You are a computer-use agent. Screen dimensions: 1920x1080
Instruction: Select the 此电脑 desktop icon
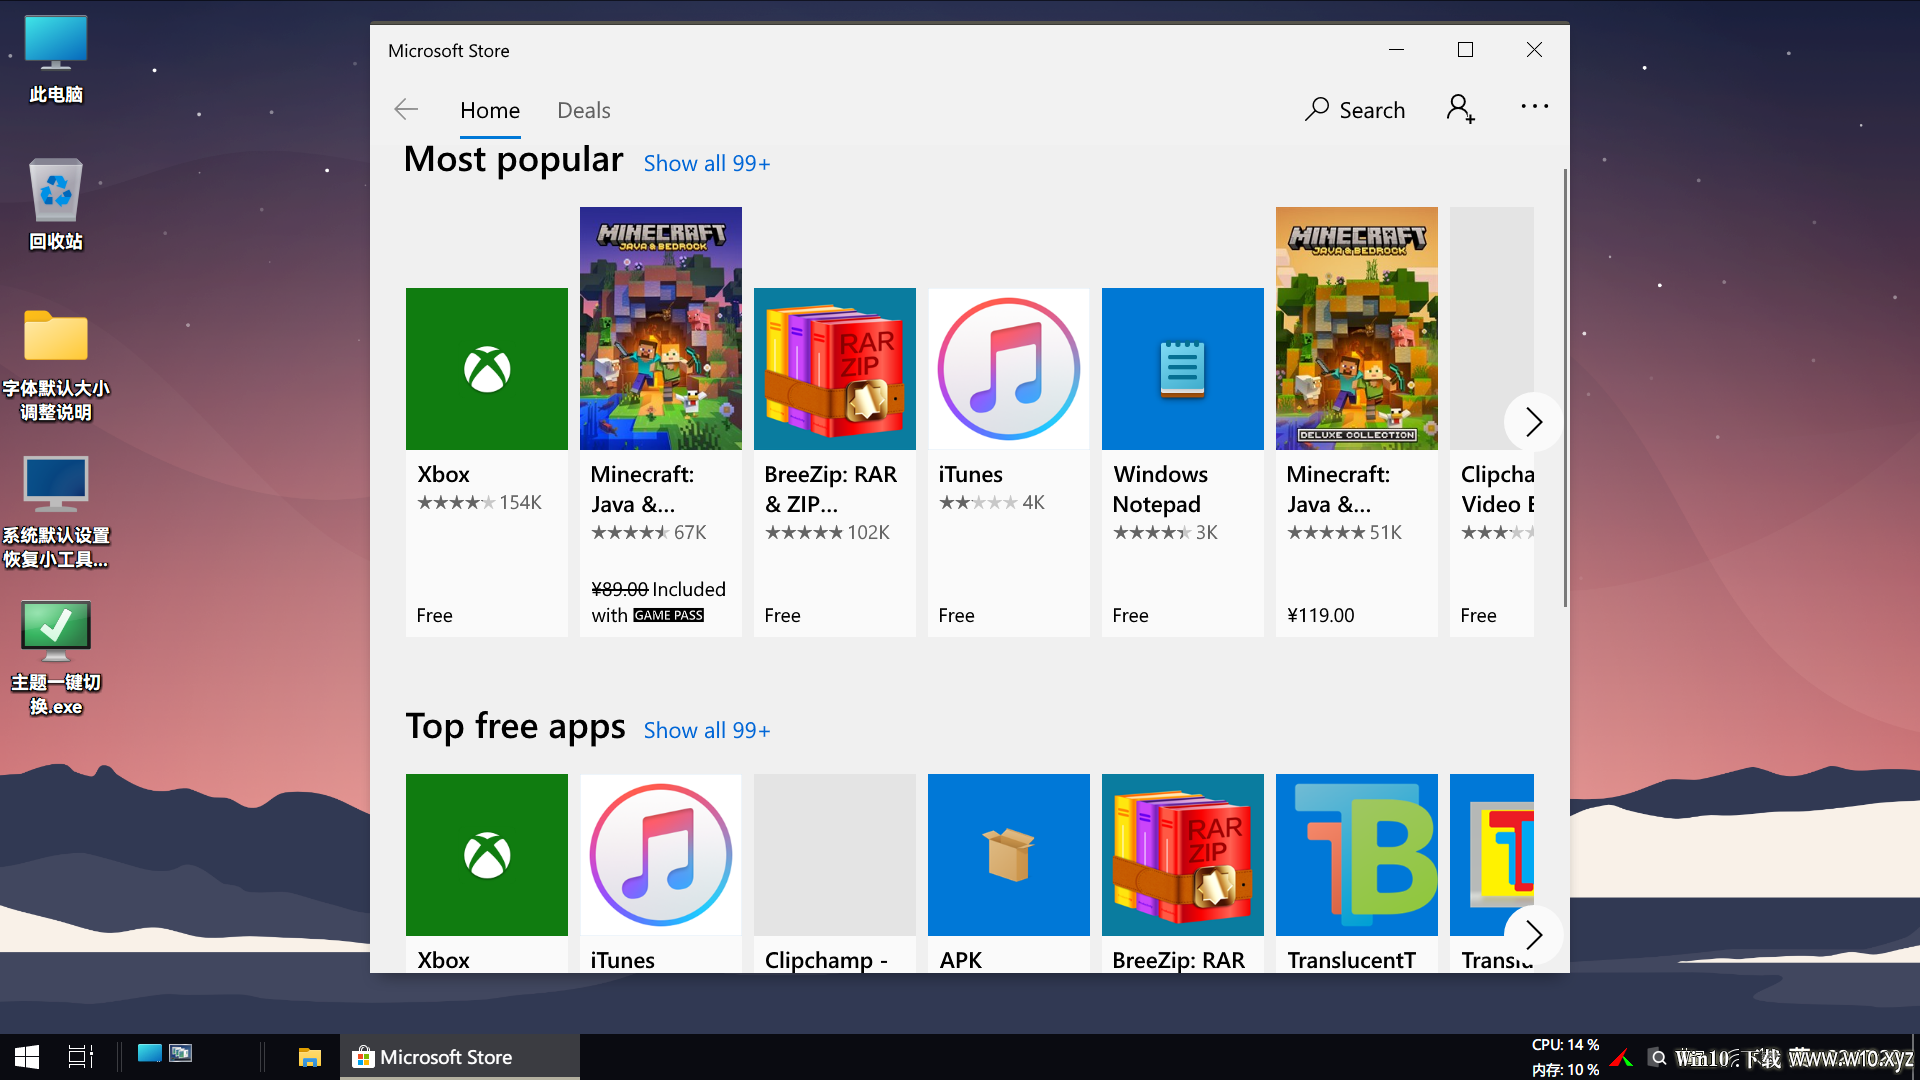tap(56, 59)
